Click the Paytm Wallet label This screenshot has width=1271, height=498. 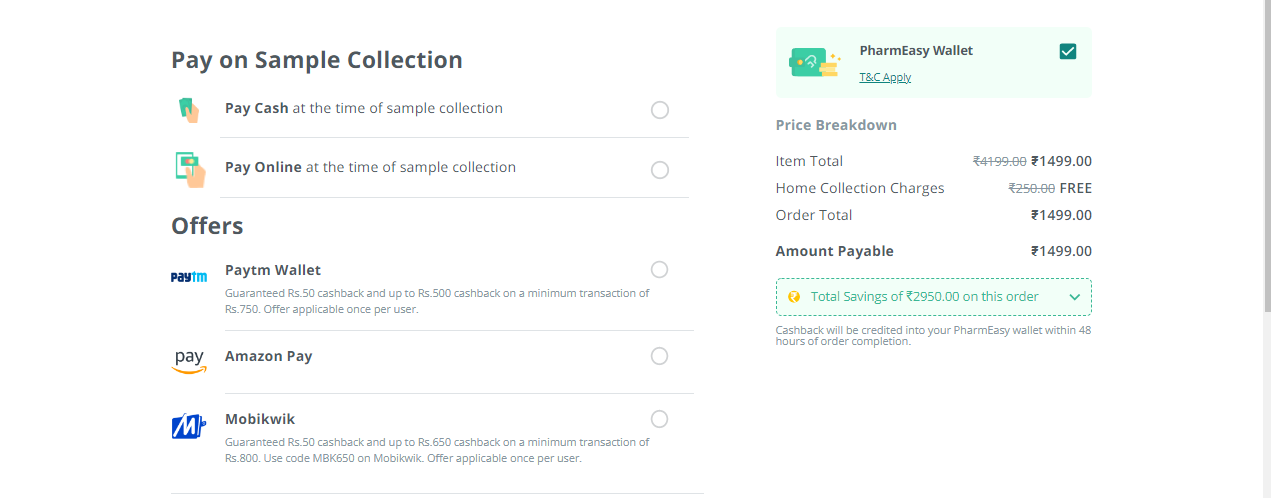(x=273, y=270)
